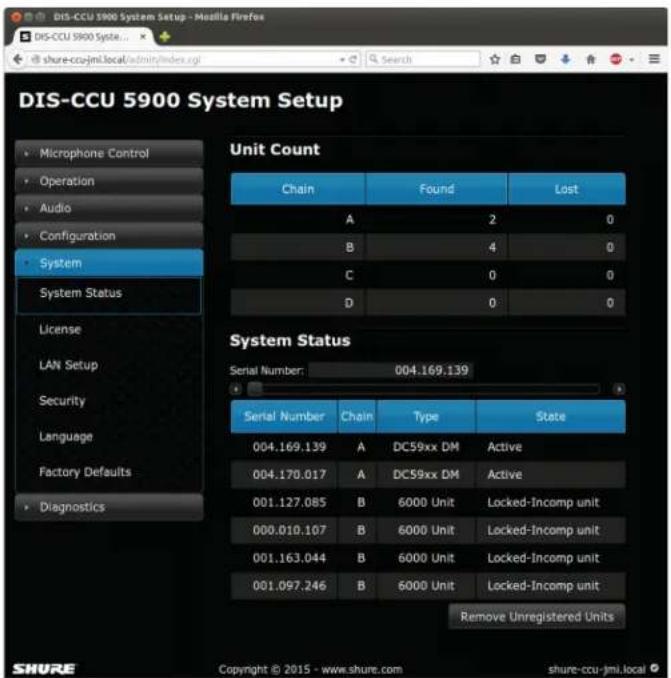This screenshot has height=678, width=671.
Task: Open the License page
Action: point(60,329)
